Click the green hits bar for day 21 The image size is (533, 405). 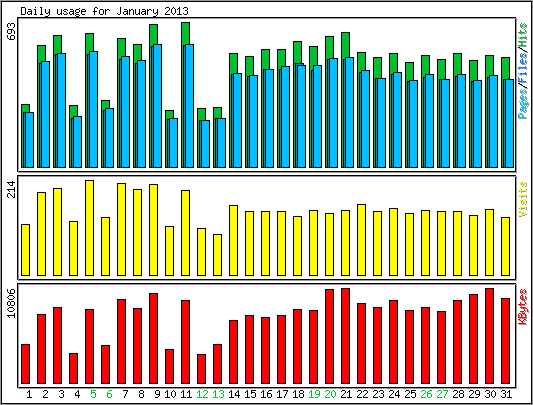pos(345,45)
